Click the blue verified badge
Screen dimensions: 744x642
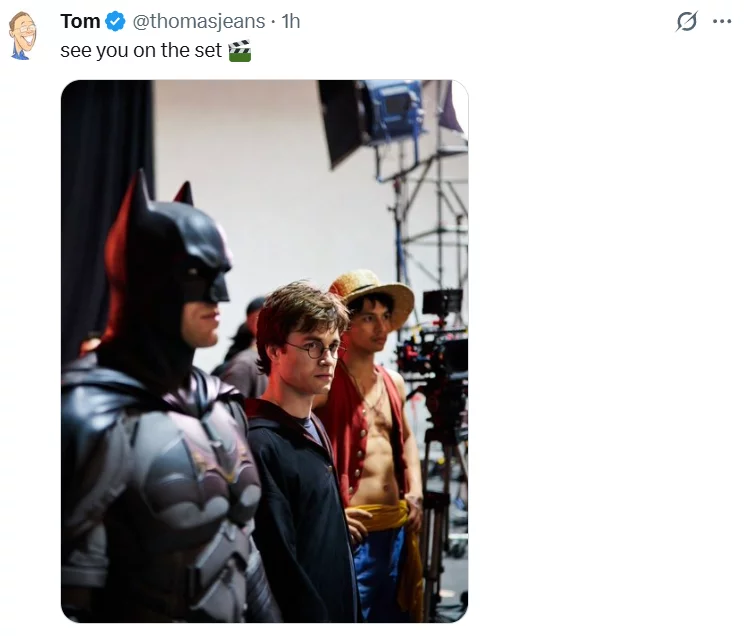coord(116,21)
